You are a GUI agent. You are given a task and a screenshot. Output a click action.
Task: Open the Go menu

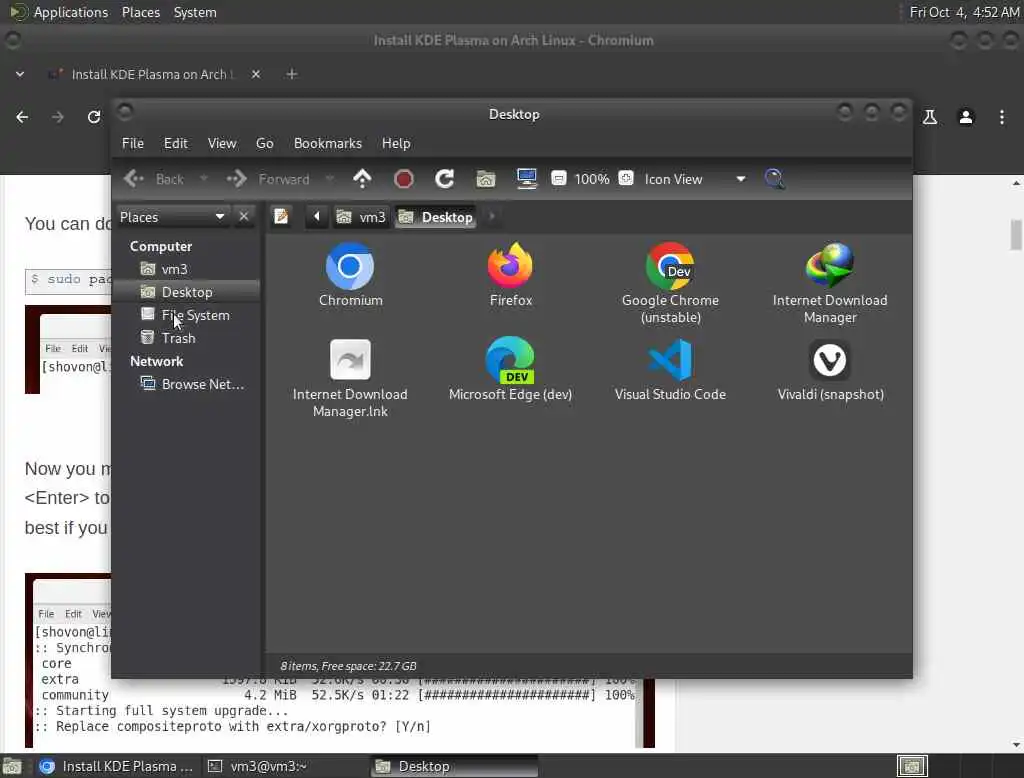(x=264, y=143)
